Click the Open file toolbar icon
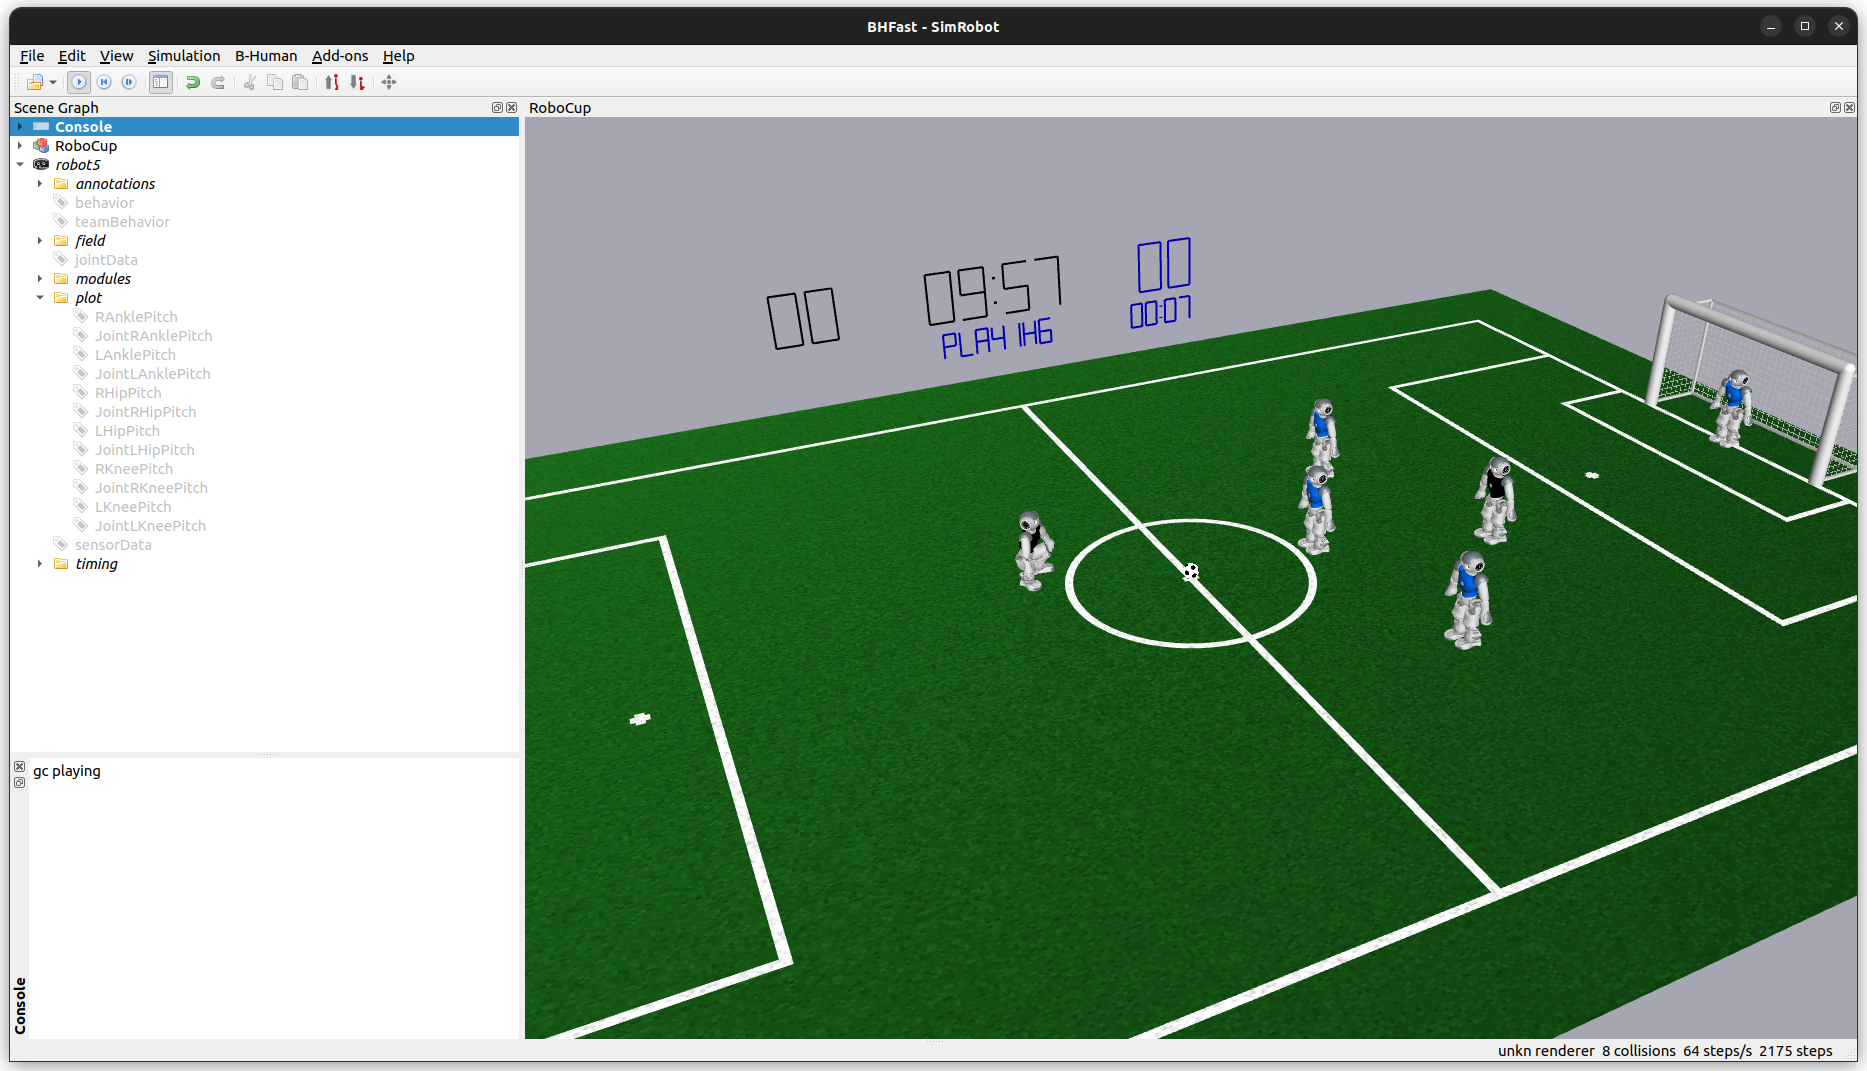This screenshot has height=1071, width=1867. pyautogui.click(x=34, y=83)
